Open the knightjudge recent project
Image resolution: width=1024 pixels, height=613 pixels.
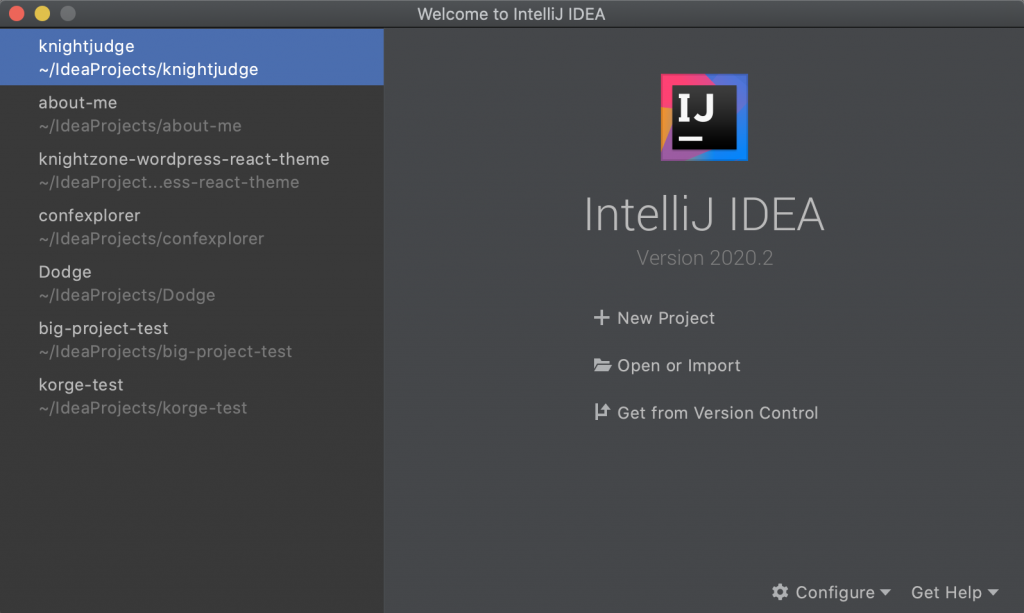coord(191,57)
